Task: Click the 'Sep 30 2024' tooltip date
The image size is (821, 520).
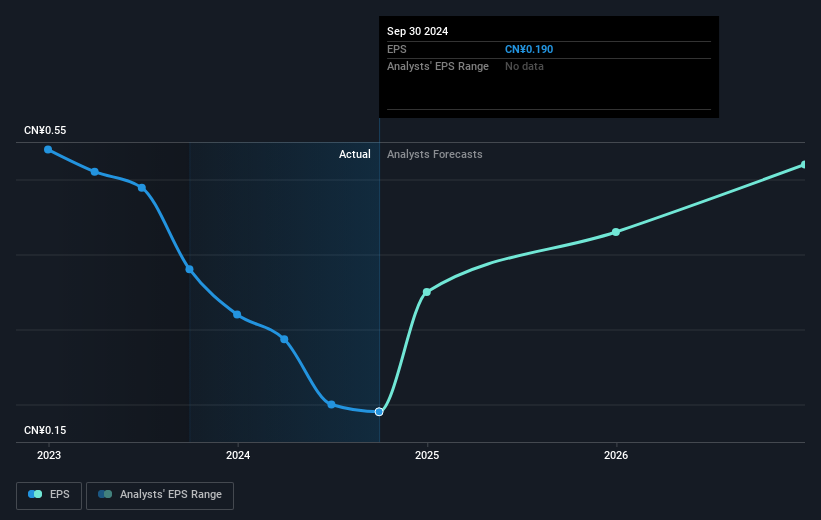Action: click(417, 31)
